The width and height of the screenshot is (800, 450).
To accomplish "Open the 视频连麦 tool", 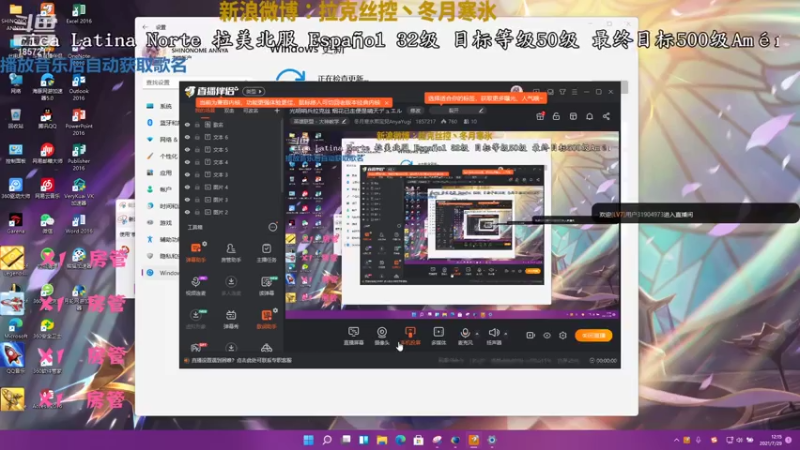I will (195, 285).
